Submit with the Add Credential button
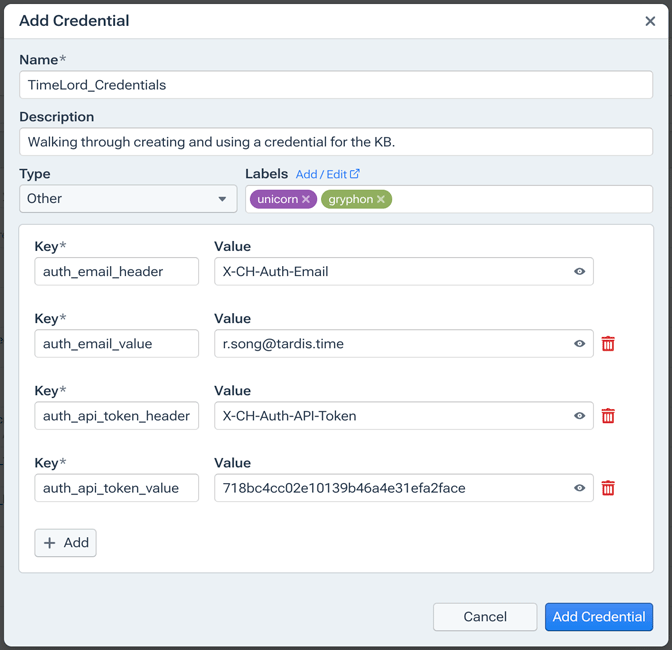 (599, 617)
